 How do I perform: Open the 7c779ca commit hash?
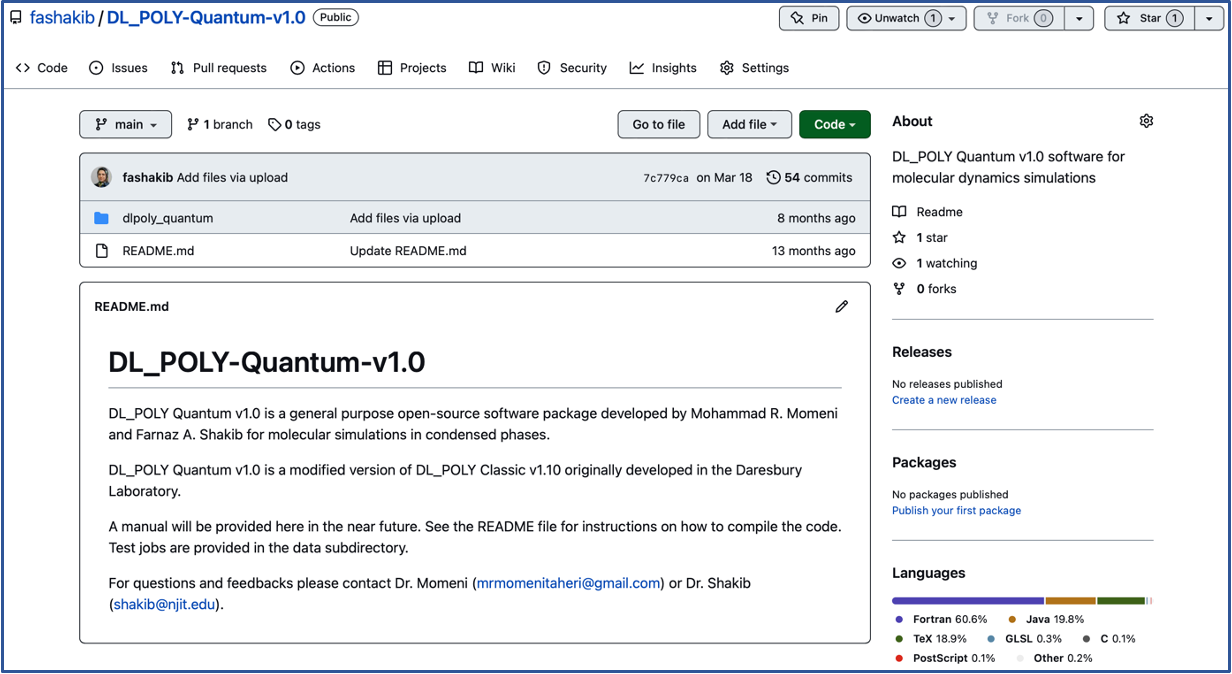[x=665, y=178]
